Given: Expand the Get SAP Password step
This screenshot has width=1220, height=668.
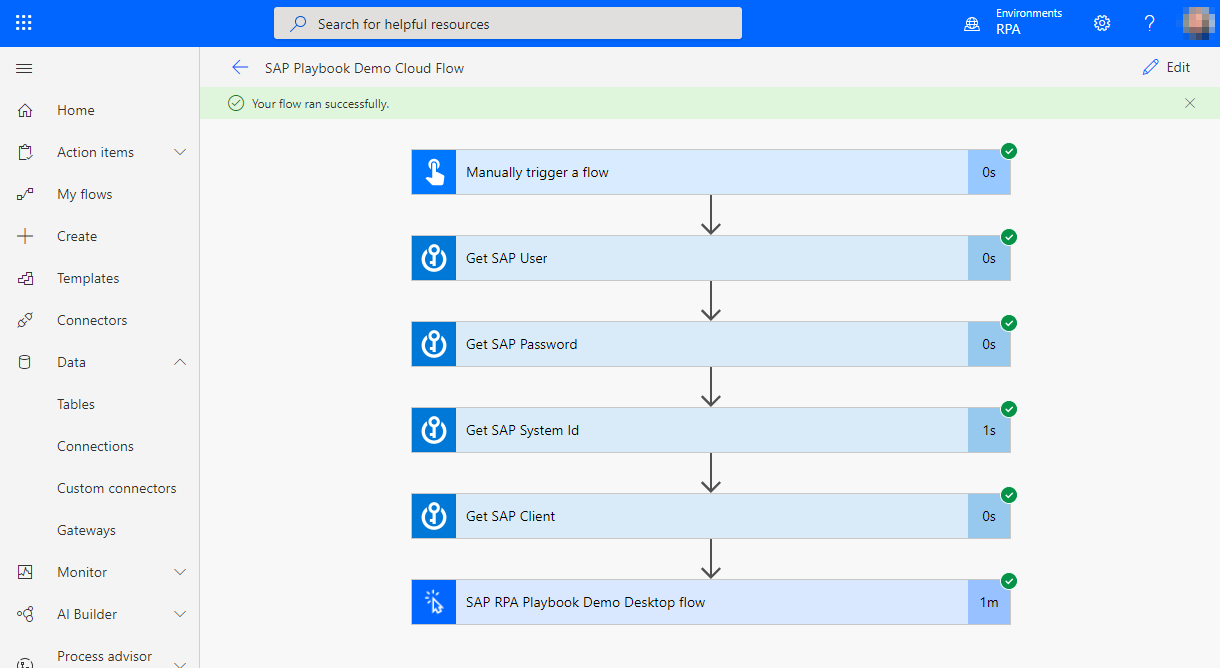Looking at the screenshot, I should (711, 344).
